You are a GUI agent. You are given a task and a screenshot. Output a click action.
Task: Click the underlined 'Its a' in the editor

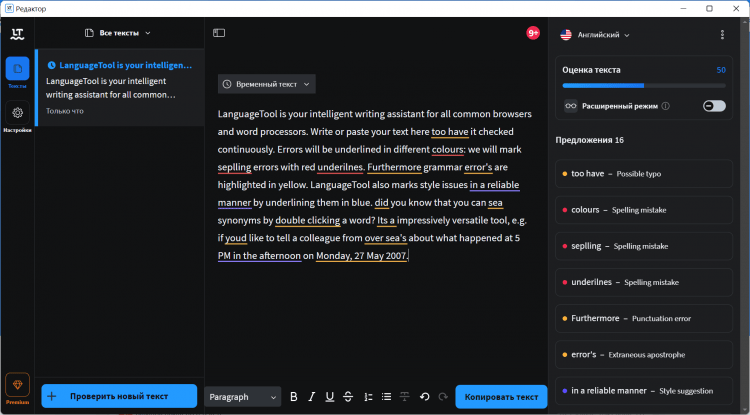(x=386, y=220)
